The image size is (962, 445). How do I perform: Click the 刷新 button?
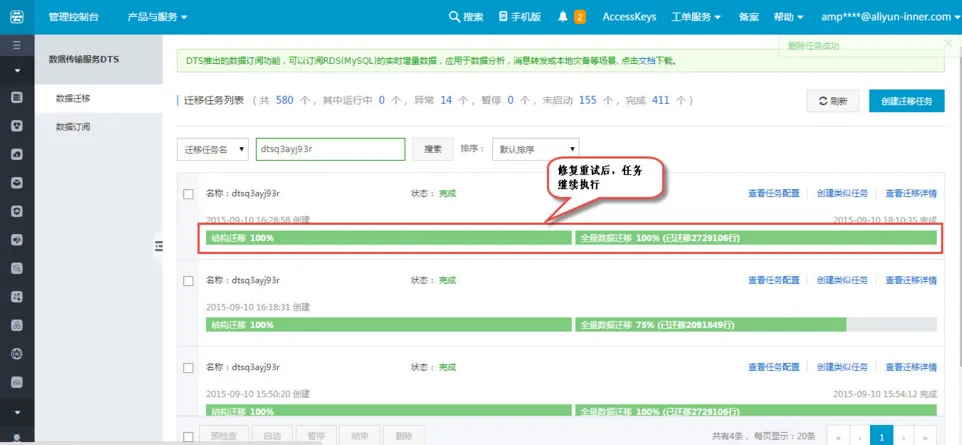click(x=831, y=101)
